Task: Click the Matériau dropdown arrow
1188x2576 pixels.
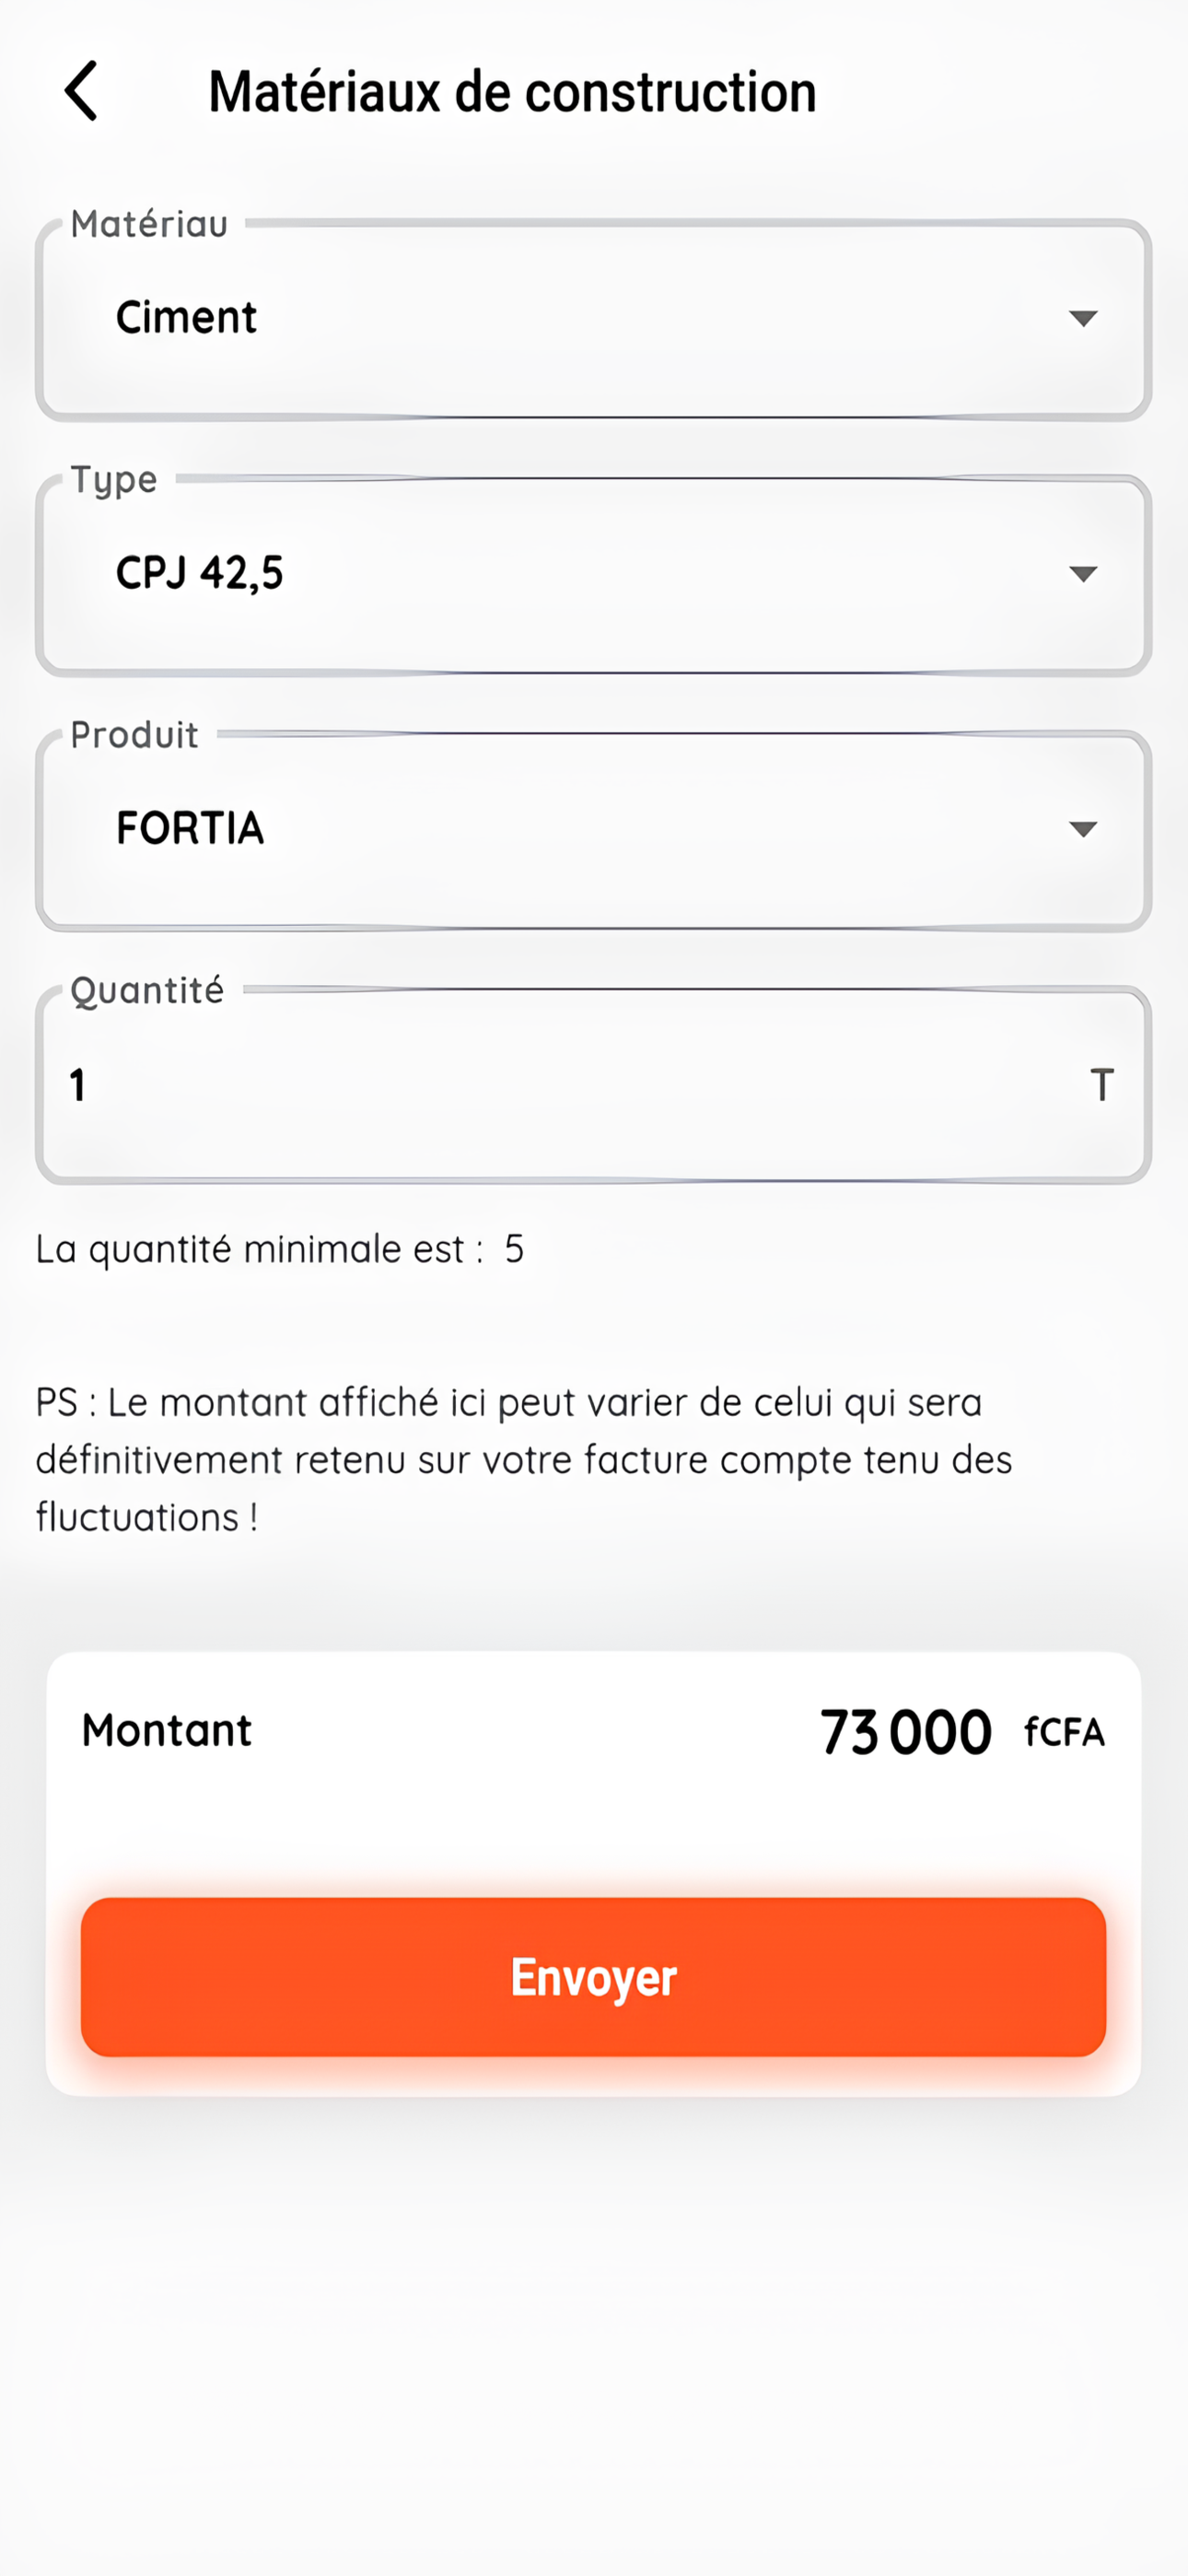Action: pos(1082,319)
